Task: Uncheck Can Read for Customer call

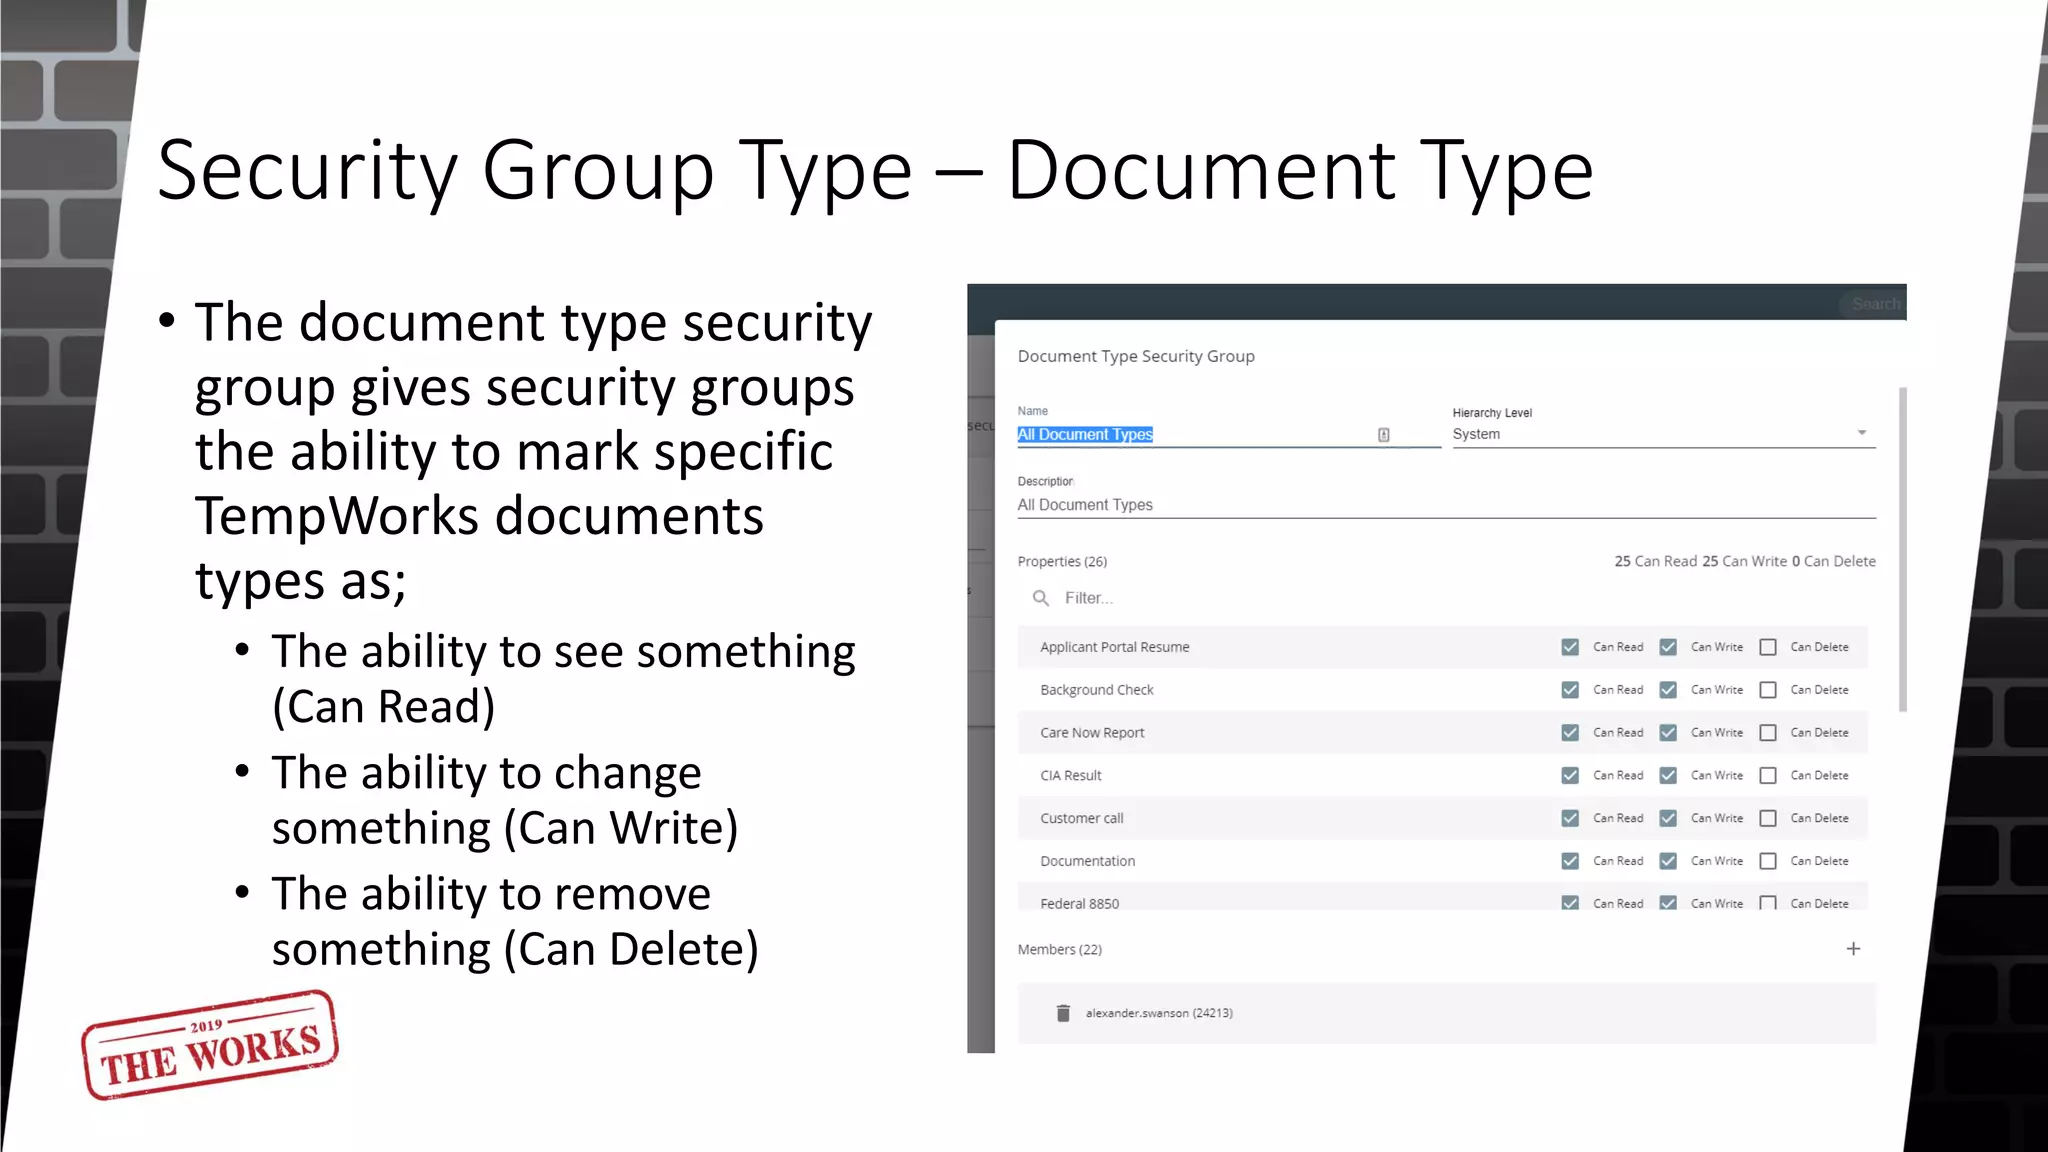Action: click(1570, 818)
